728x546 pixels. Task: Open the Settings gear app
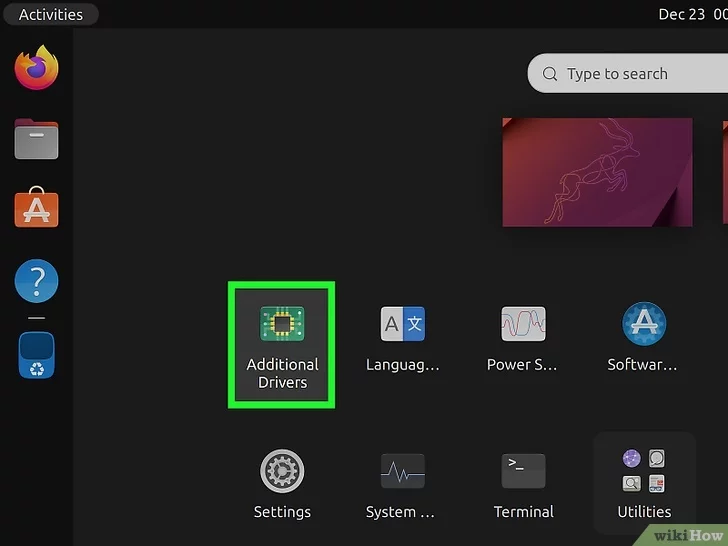(x=282, y=484)
